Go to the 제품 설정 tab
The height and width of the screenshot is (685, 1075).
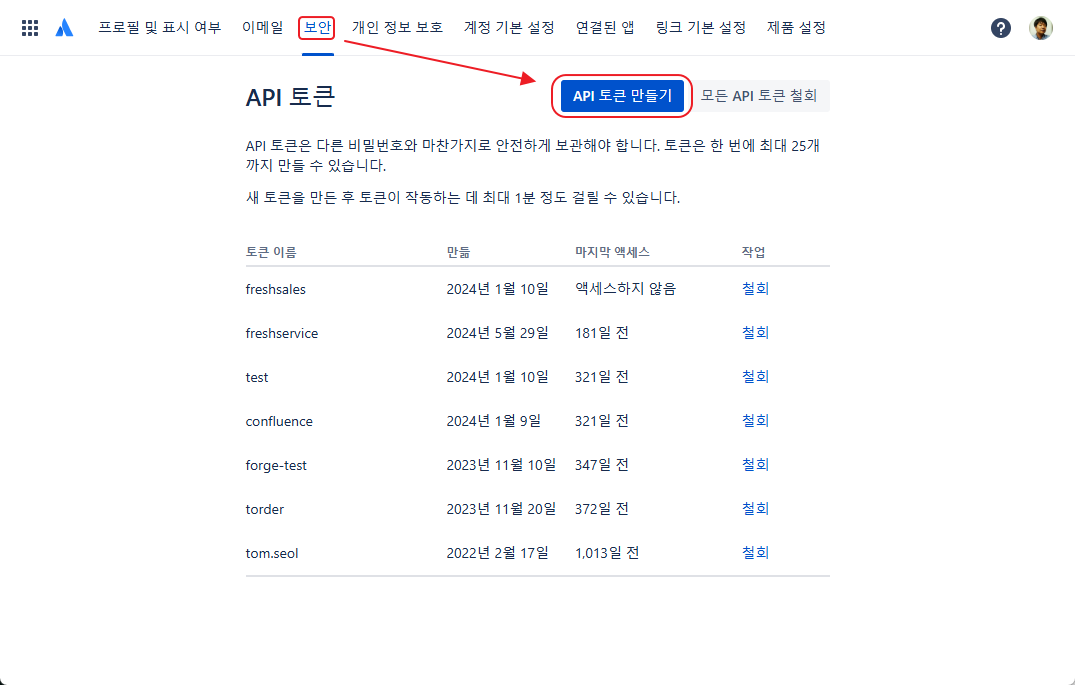point(796,28)
